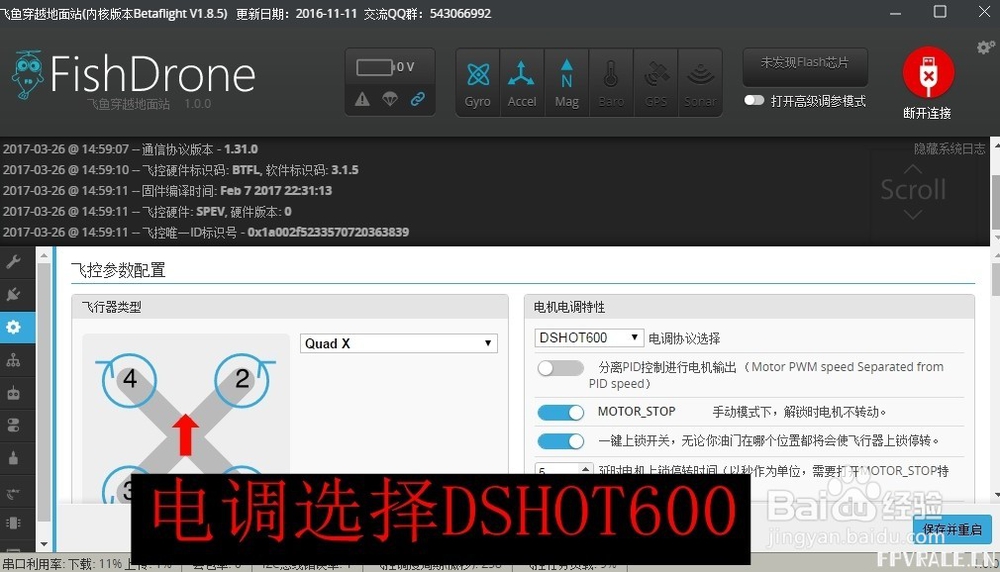Click the 保存并重启 save and reboot button
The image size is (1000, 572).
952,529
